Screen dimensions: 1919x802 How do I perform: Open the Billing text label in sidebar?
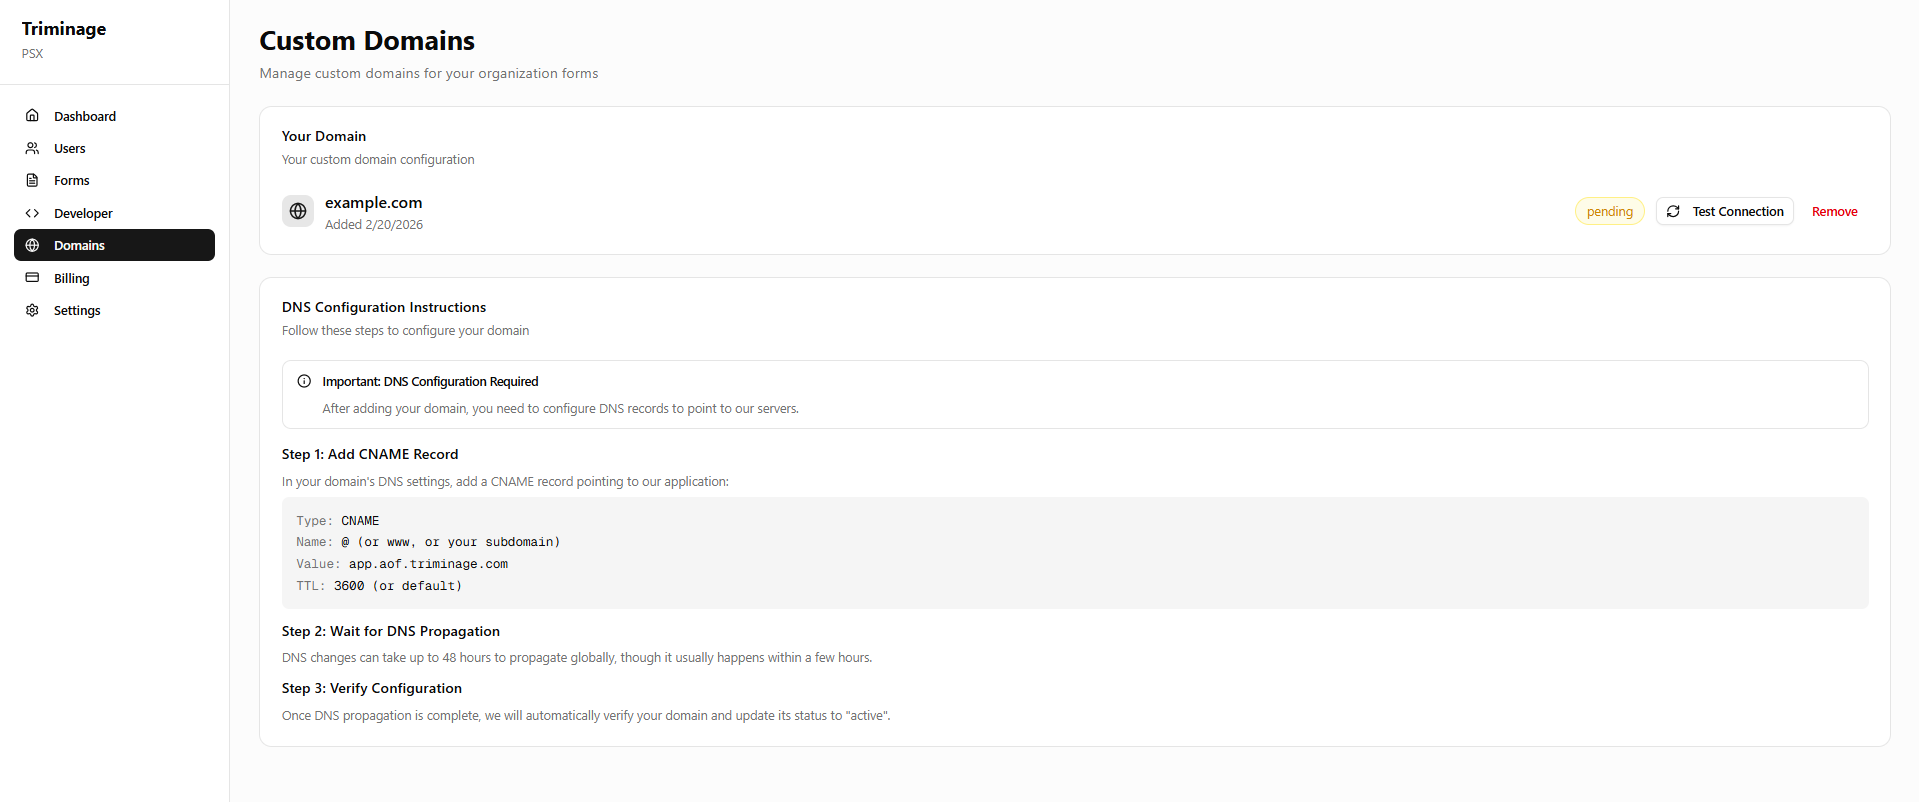point(71,278)
